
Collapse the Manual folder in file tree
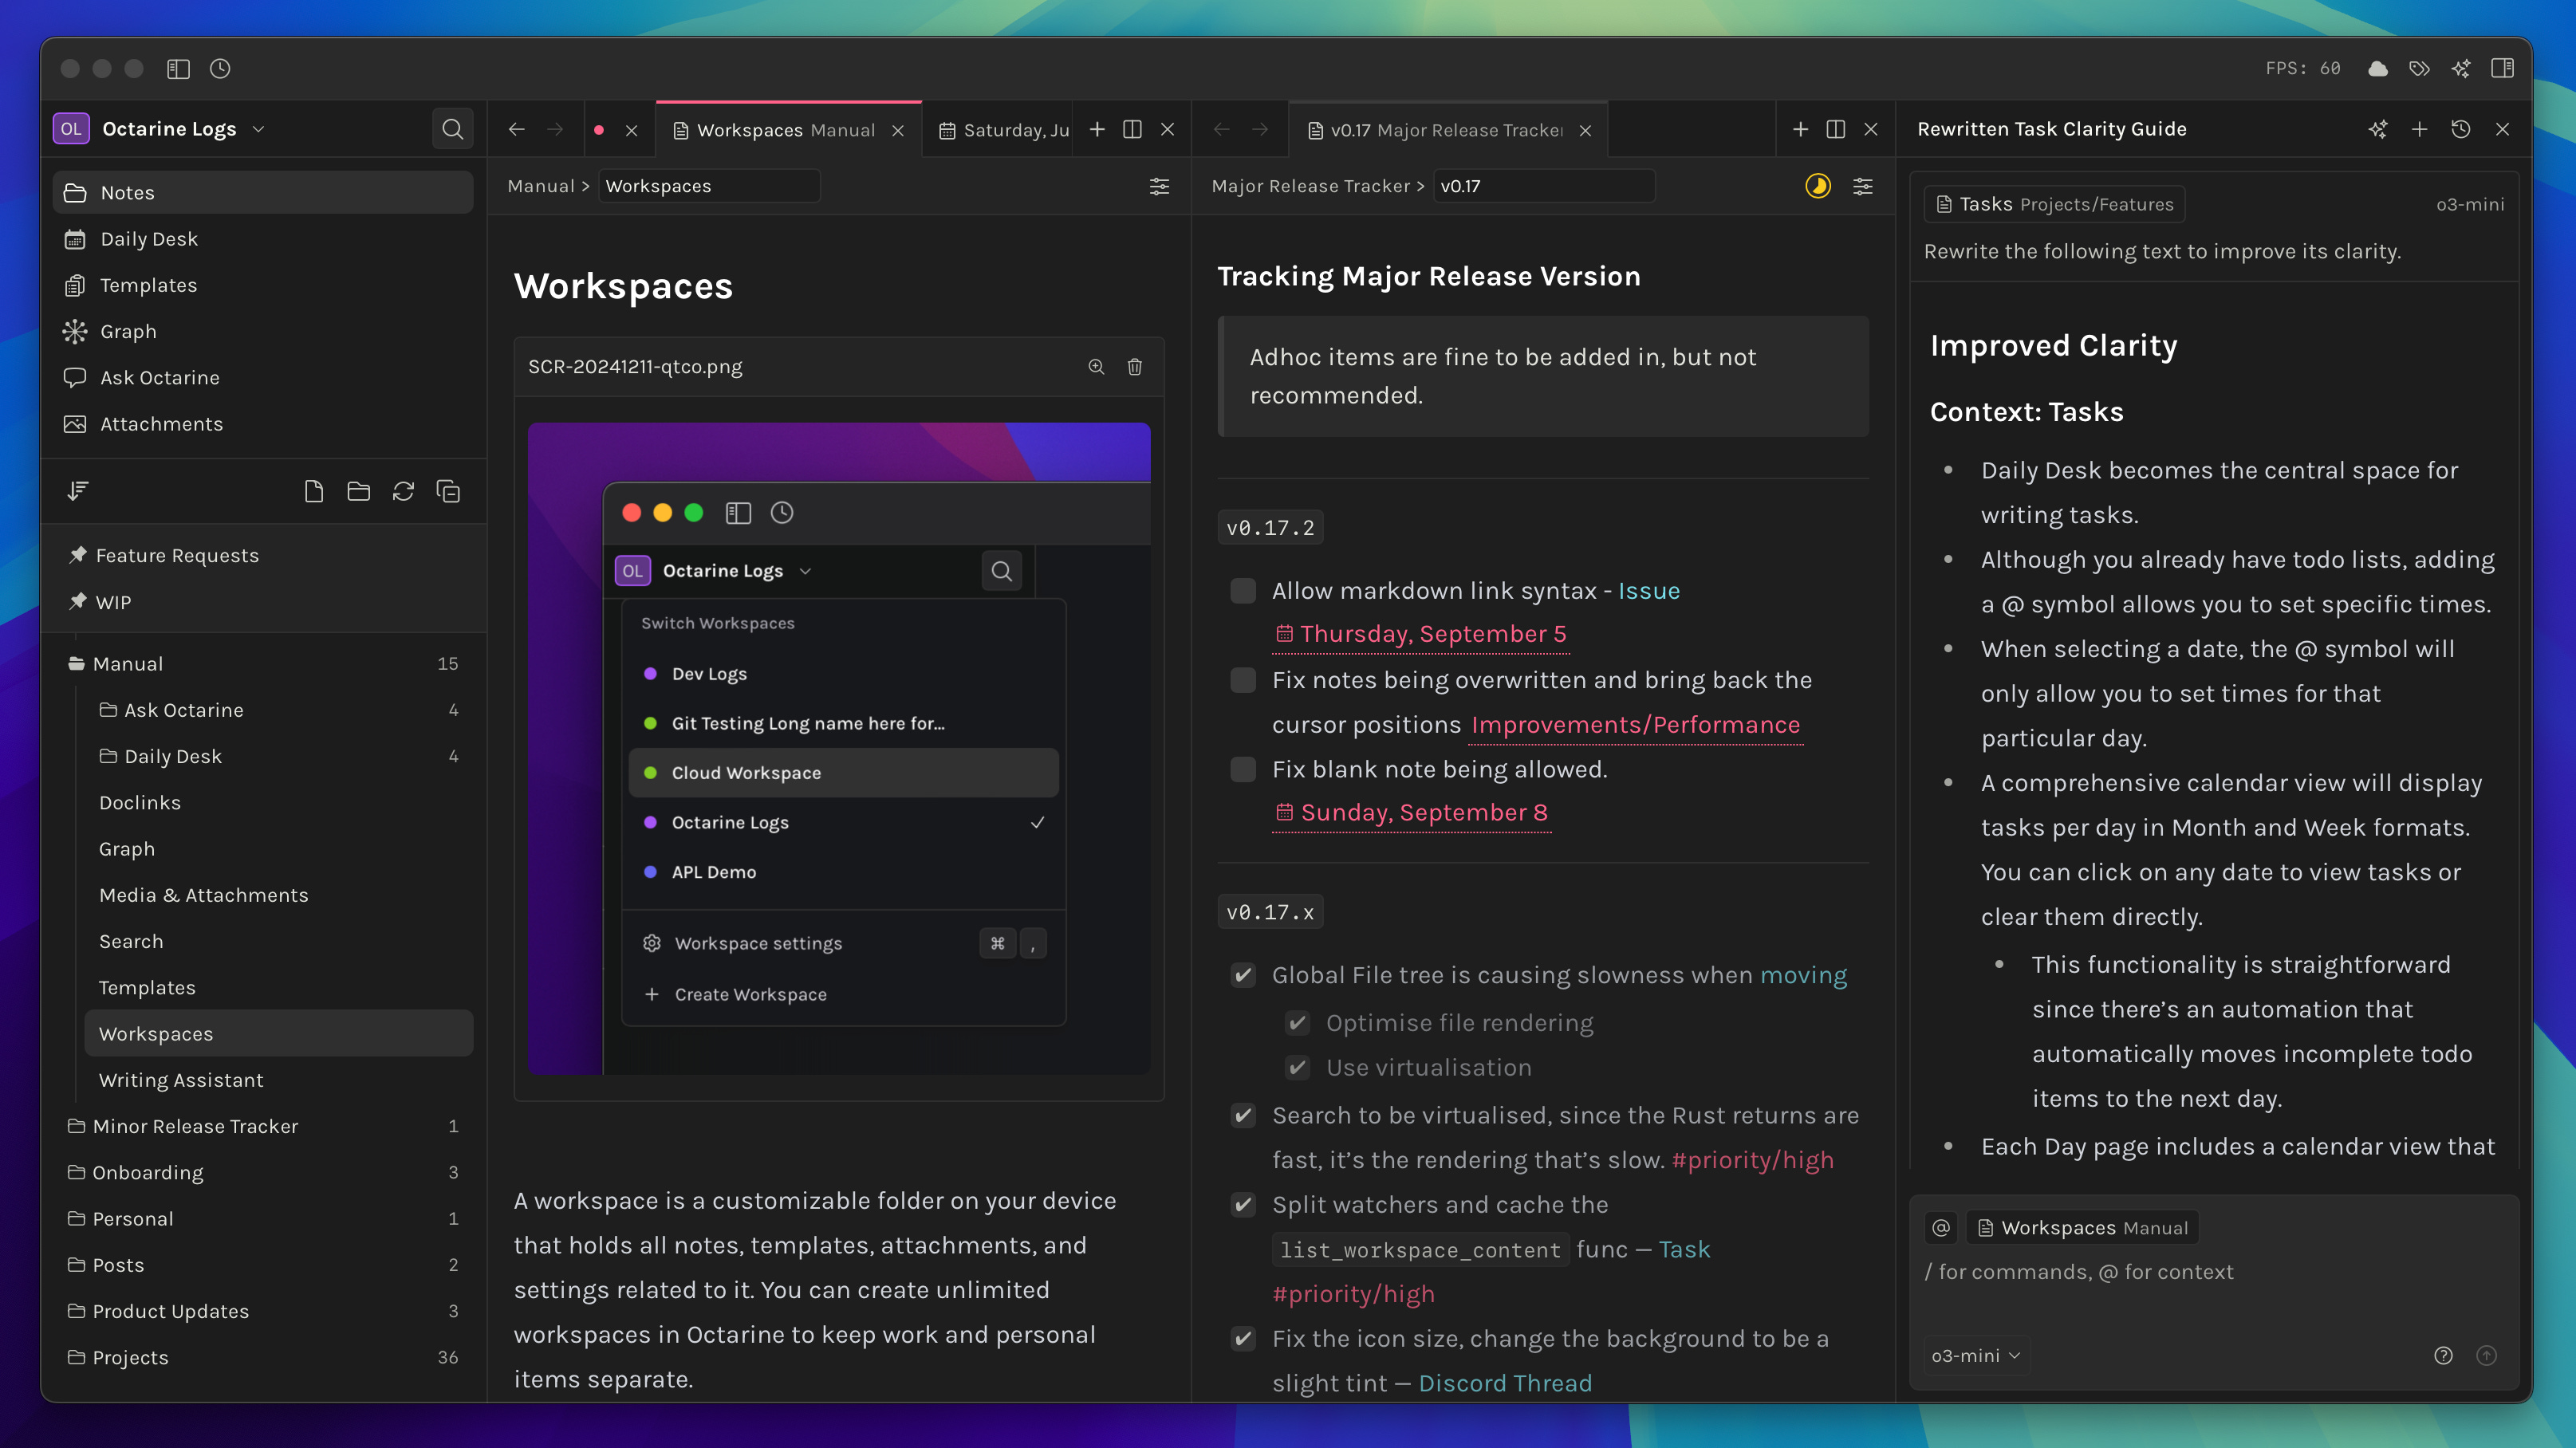click(x=127, y=664)
